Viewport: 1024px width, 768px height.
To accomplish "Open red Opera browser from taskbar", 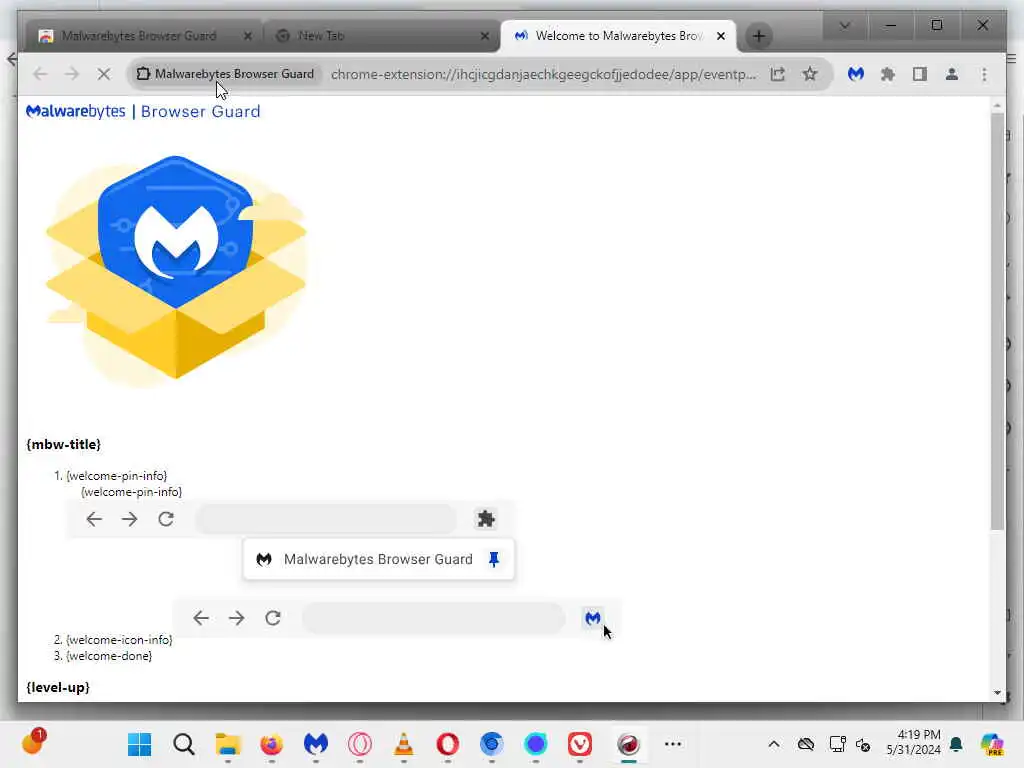I will click(x=447, y=744).
